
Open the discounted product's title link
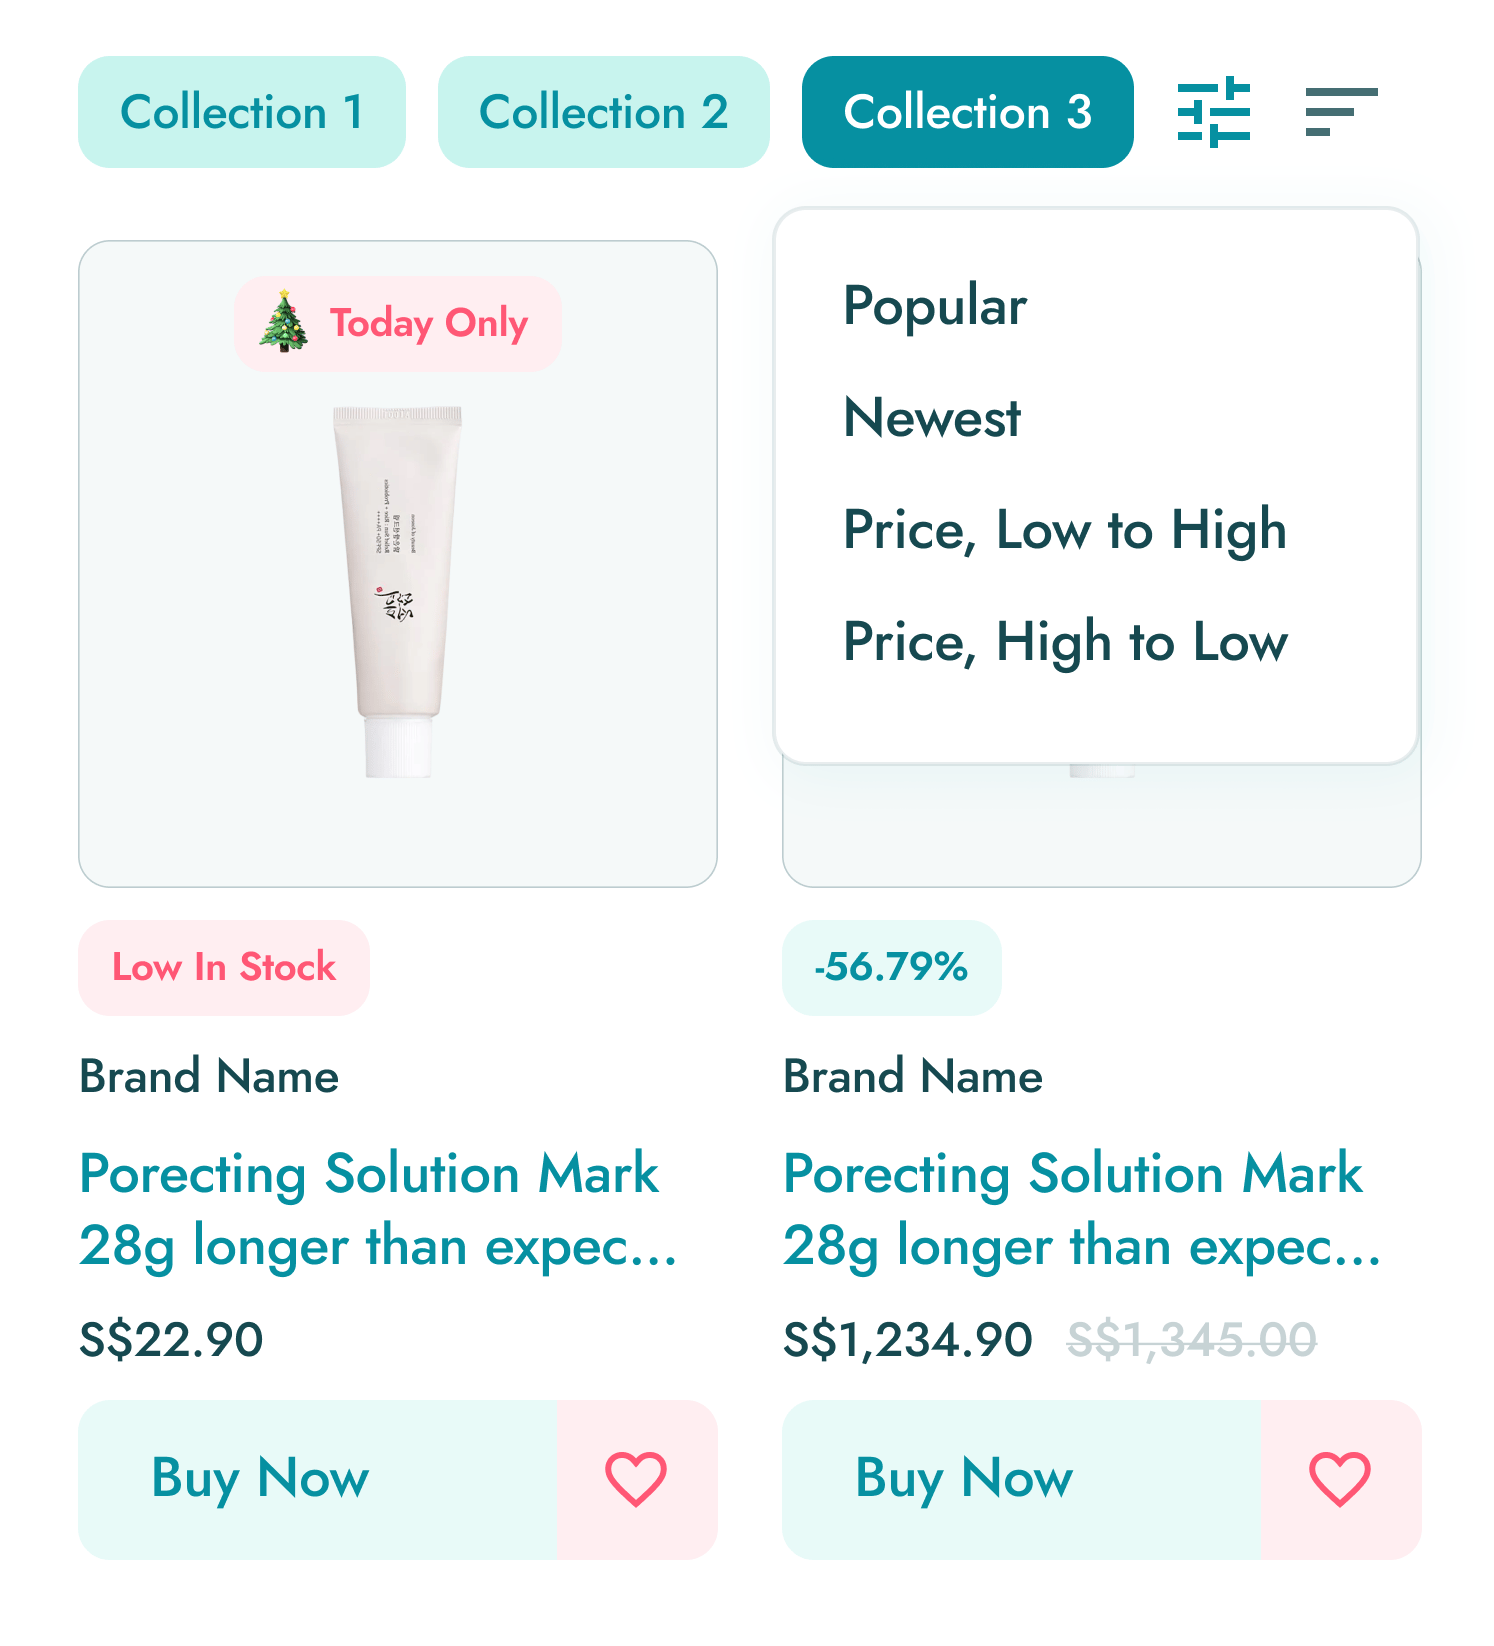(1082, 1210)
